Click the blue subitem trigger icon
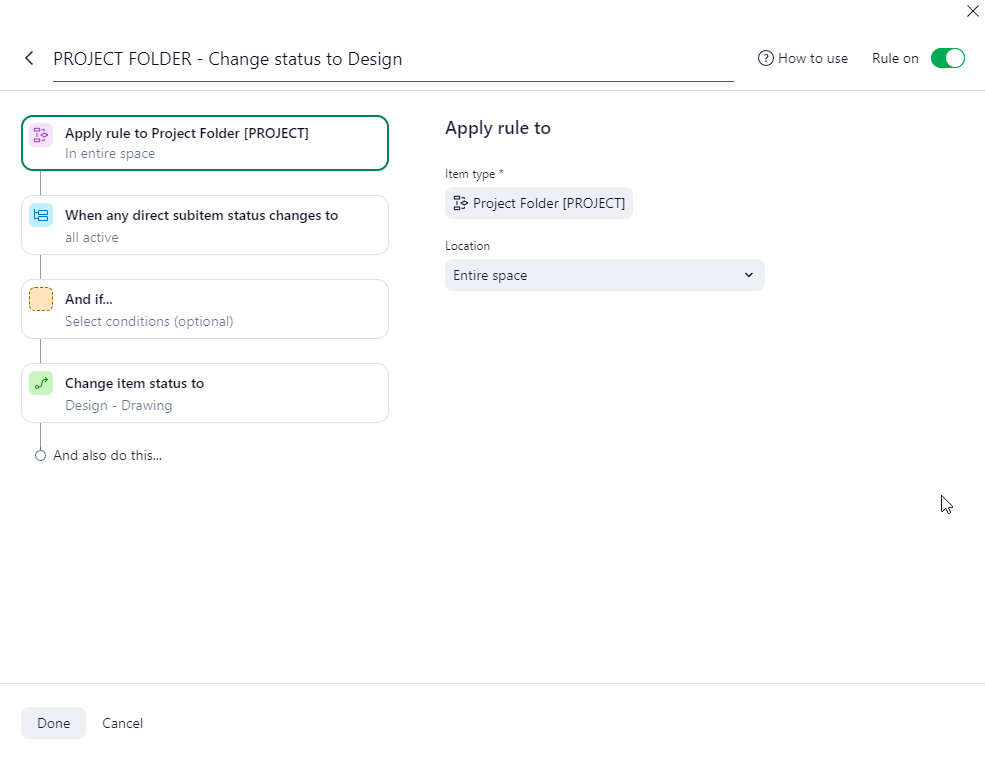This screenshot has height=758, width=985. (x=41, y=215)
